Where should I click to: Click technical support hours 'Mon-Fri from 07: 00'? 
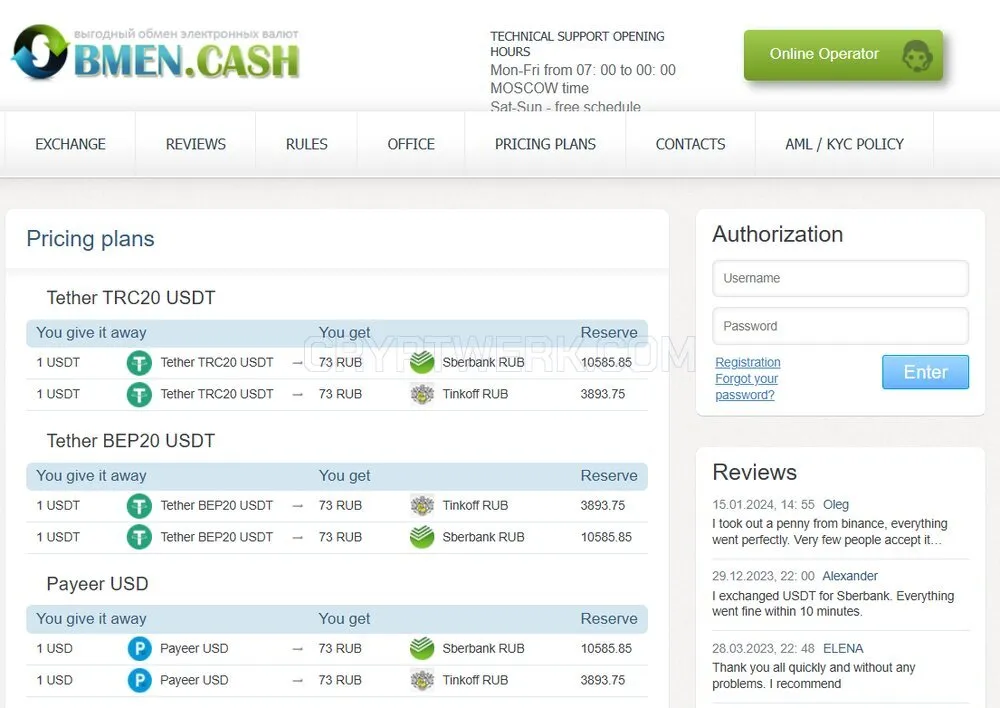click(x=582, y=70)
